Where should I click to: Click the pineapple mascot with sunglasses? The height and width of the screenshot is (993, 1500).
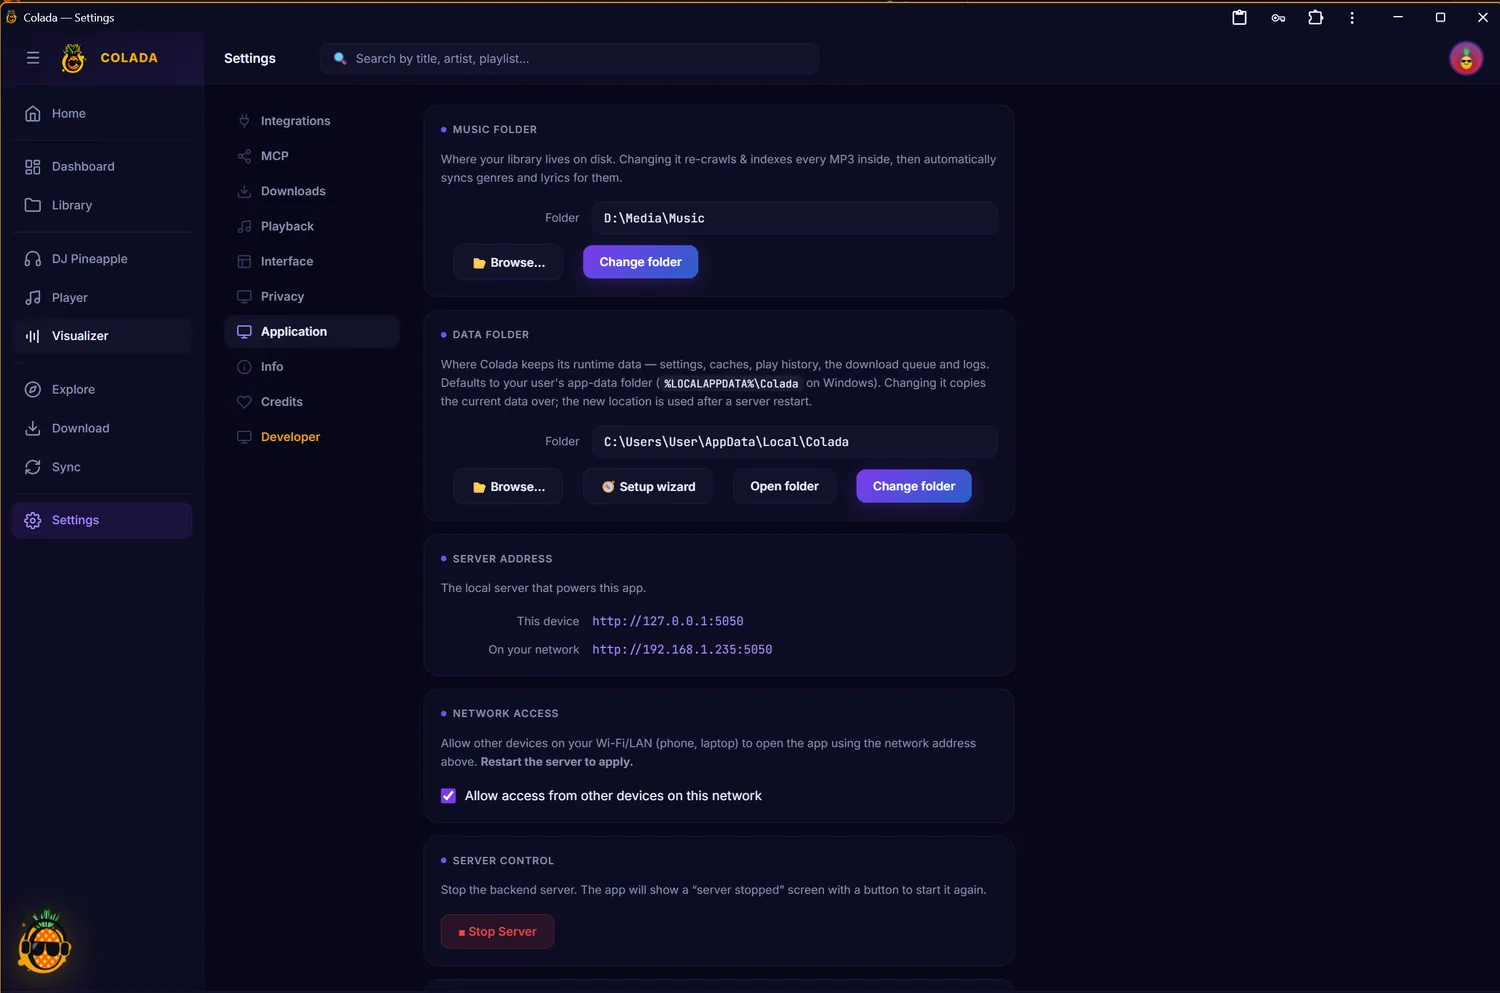(x=44, y=942)
